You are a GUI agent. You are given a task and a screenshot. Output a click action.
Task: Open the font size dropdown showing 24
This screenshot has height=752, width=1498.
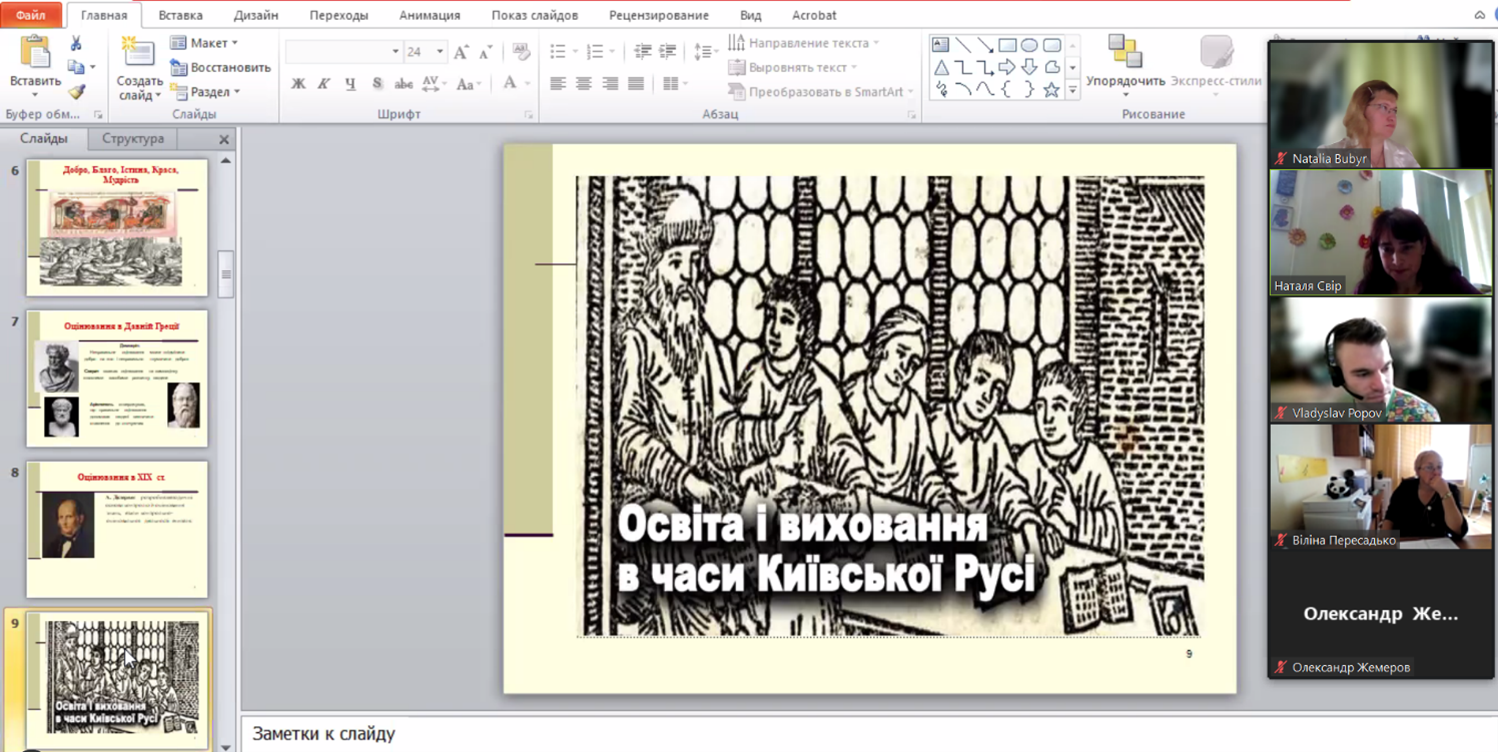click(439, 52)
